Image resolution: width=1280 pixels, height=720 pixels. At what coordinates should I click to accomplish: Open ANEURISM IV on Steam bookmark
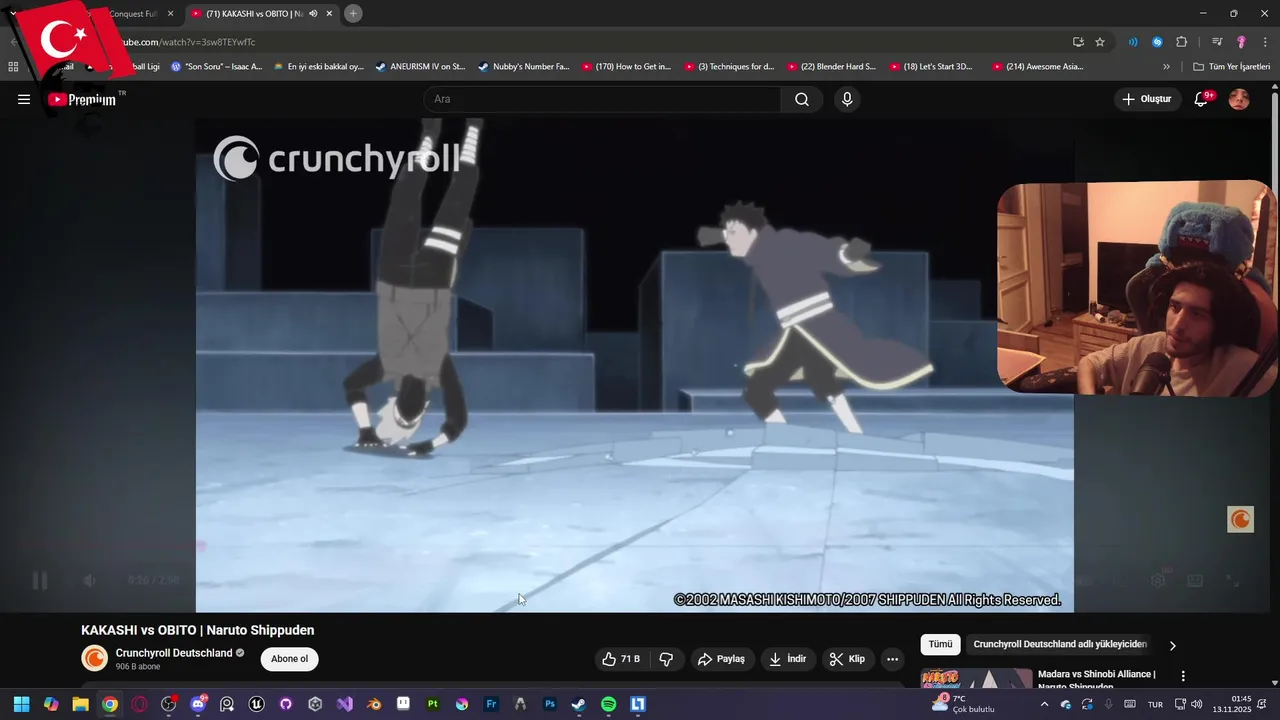(420, 67)
